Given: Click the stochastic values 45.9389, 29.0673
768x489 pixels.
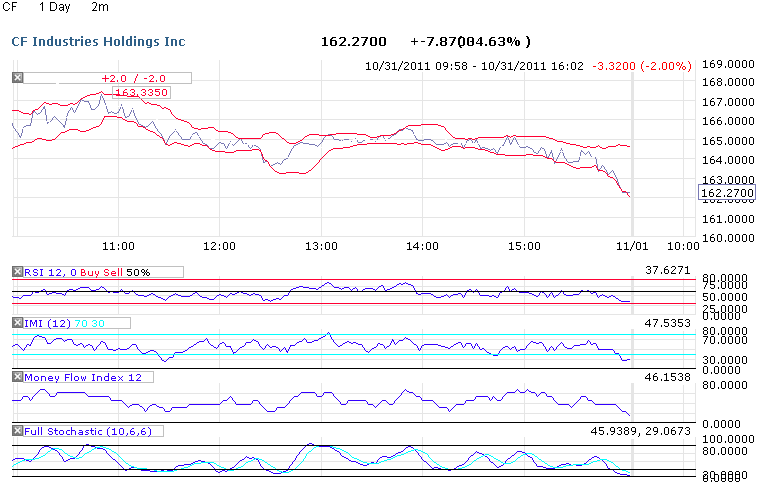Looking at the screenshot, I should 641,431.
